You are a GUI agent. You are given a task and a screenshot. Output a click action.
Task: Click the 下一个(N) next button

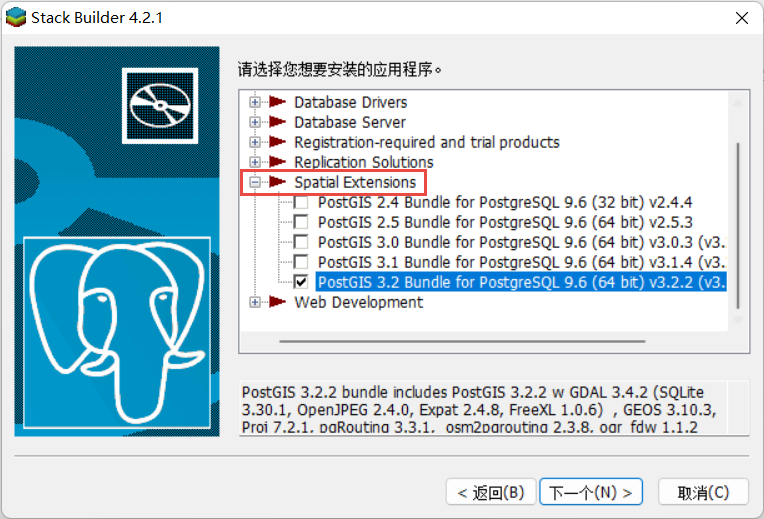point(591,492)
